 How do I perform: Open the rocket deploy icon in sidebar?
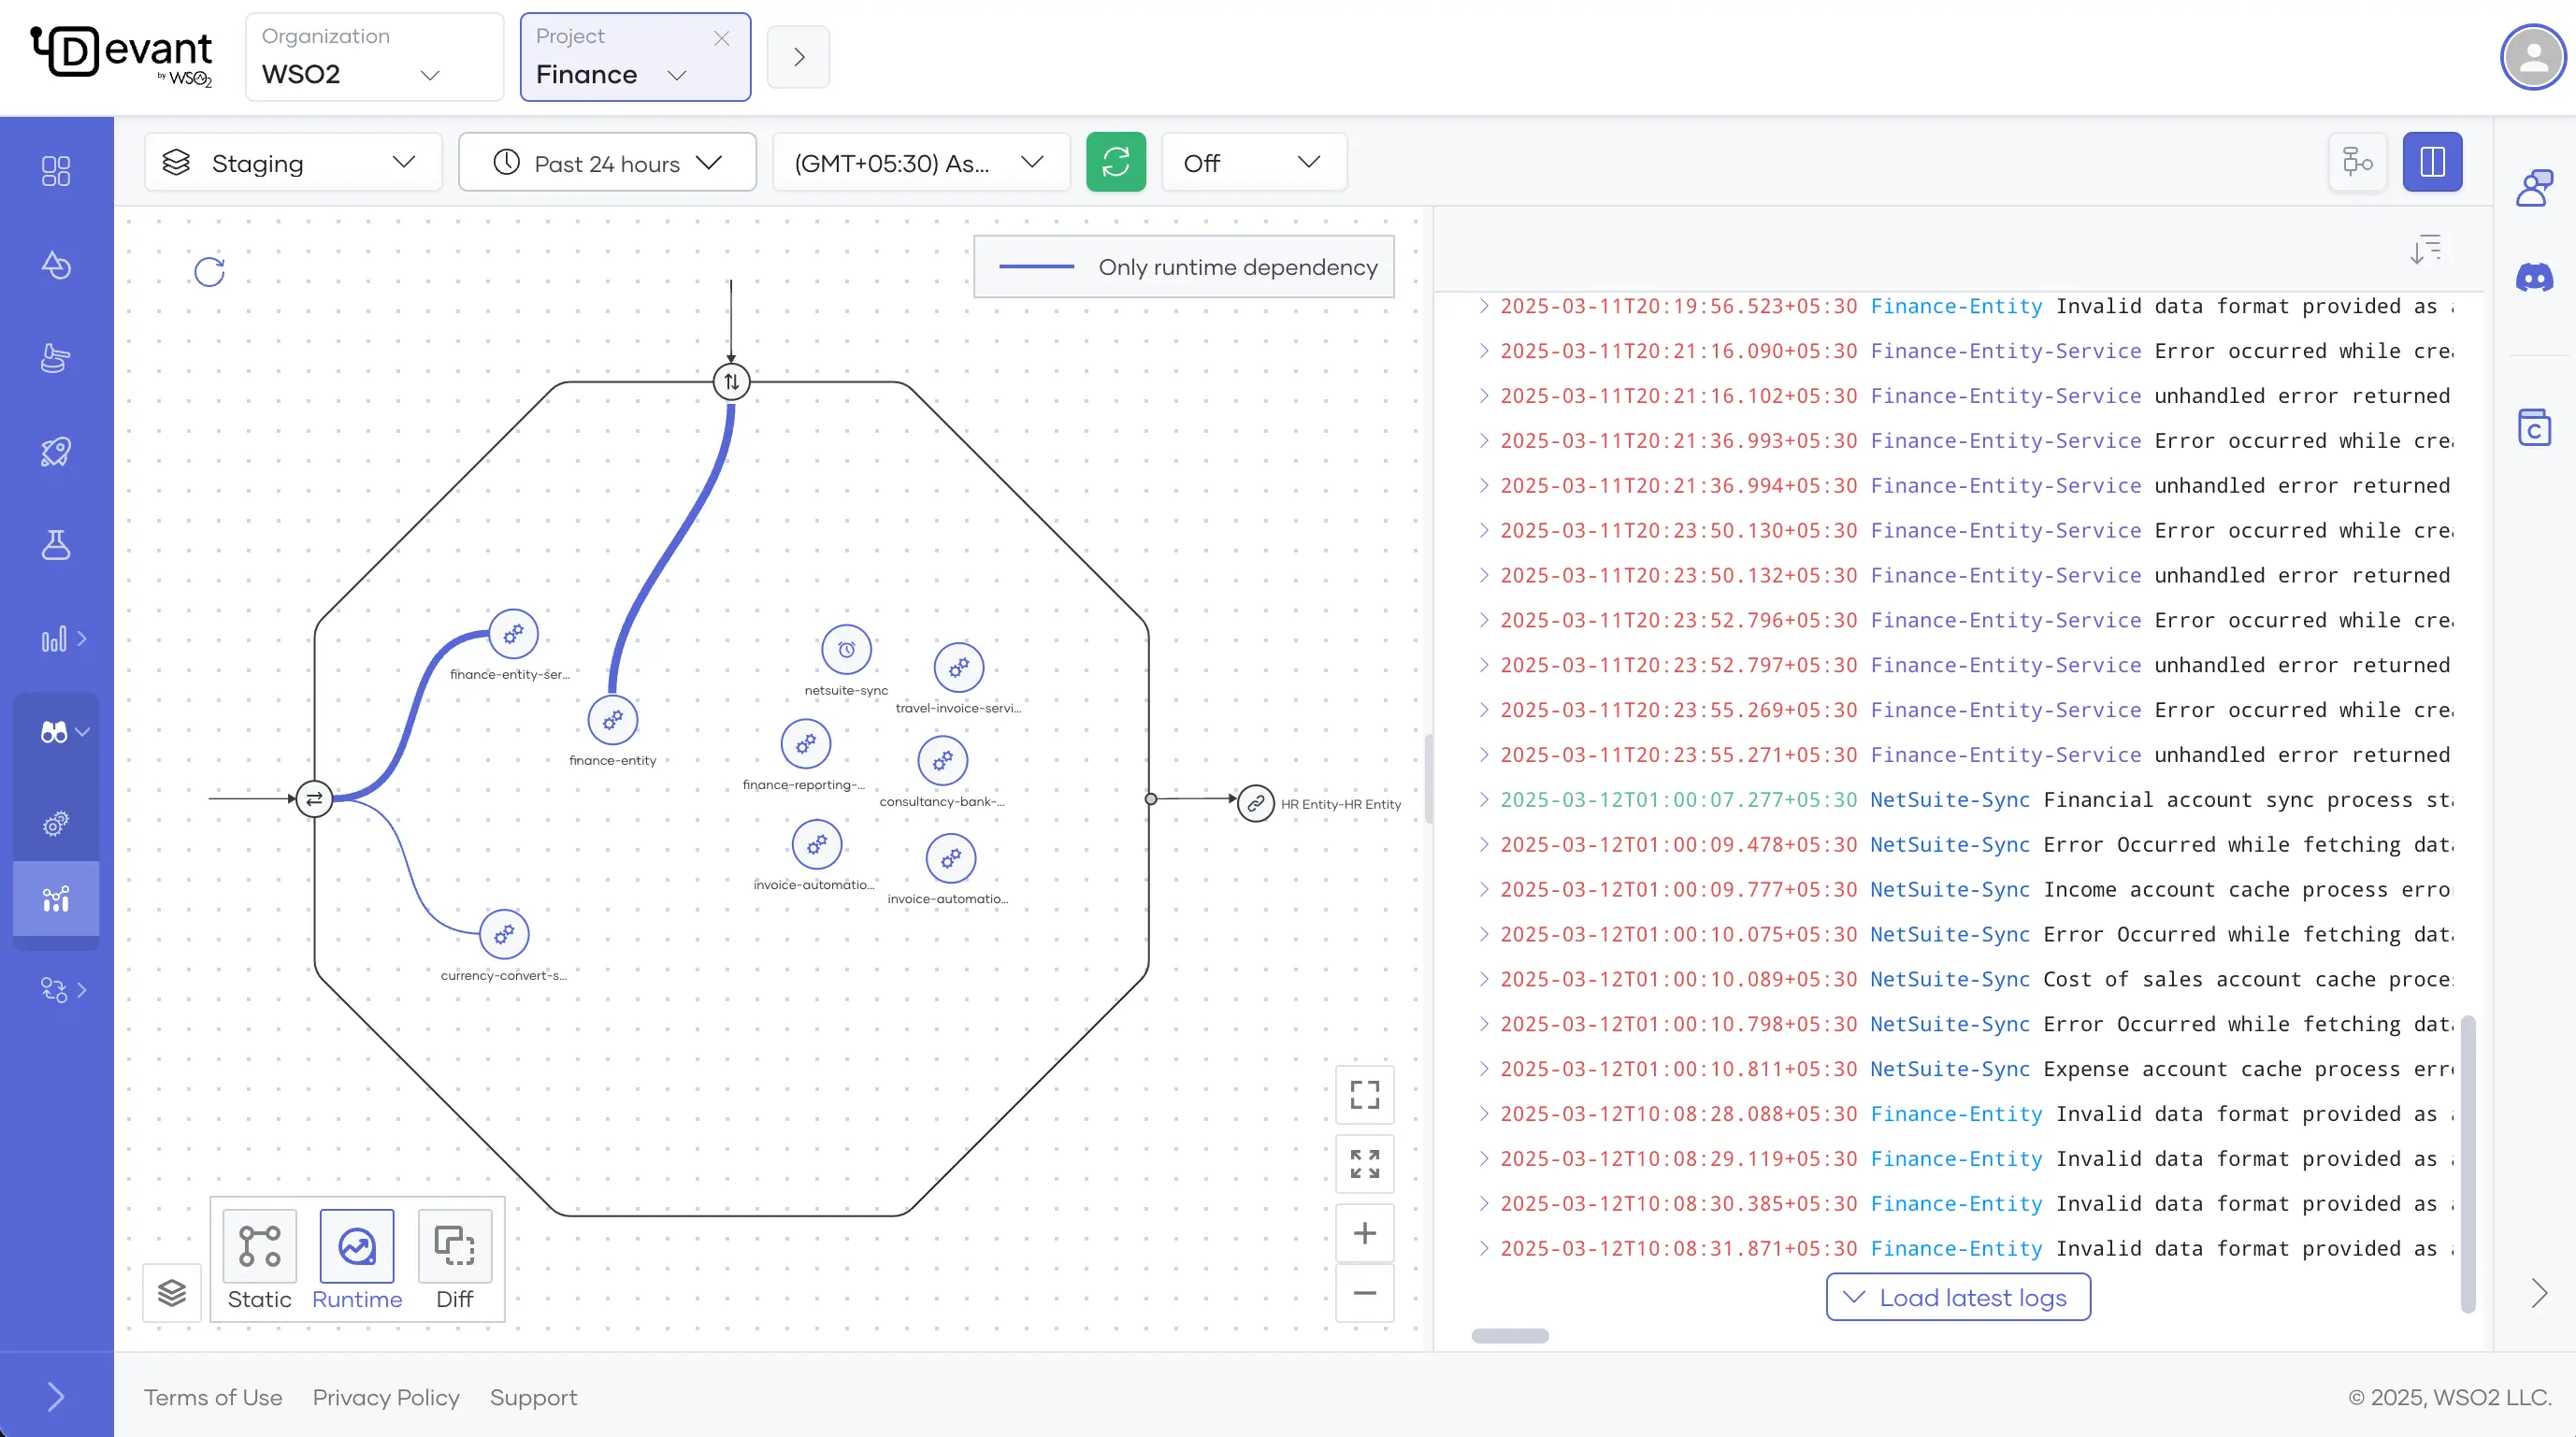coord(56,452)
